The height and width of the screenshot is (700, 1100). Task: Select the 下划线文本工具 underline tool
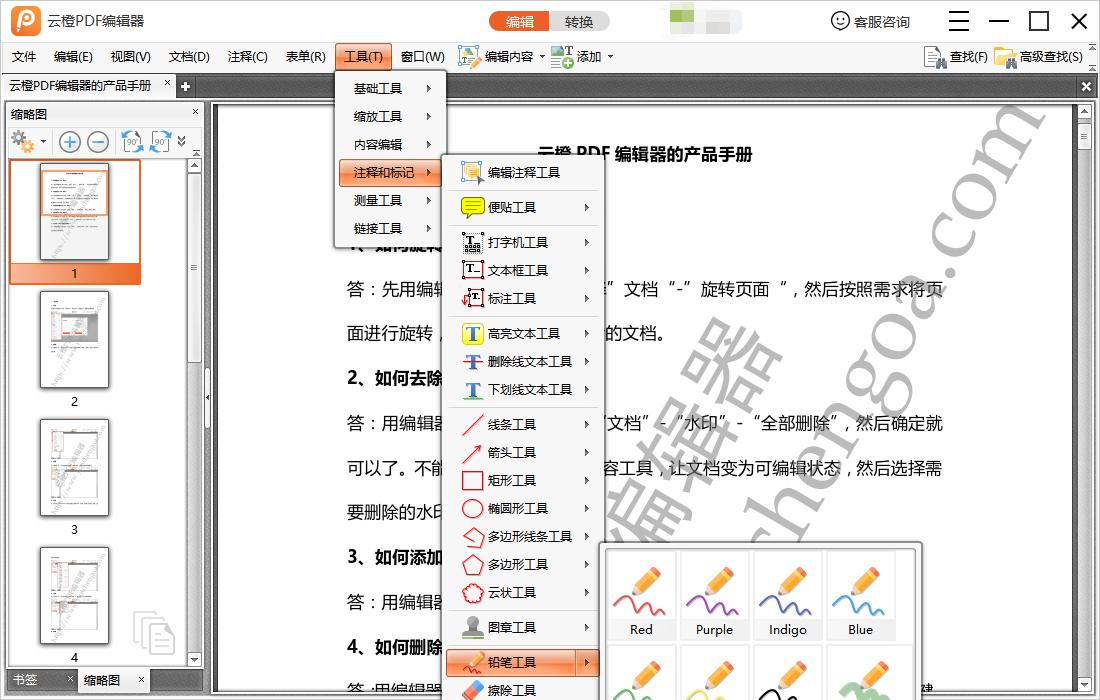click(523, 390)
